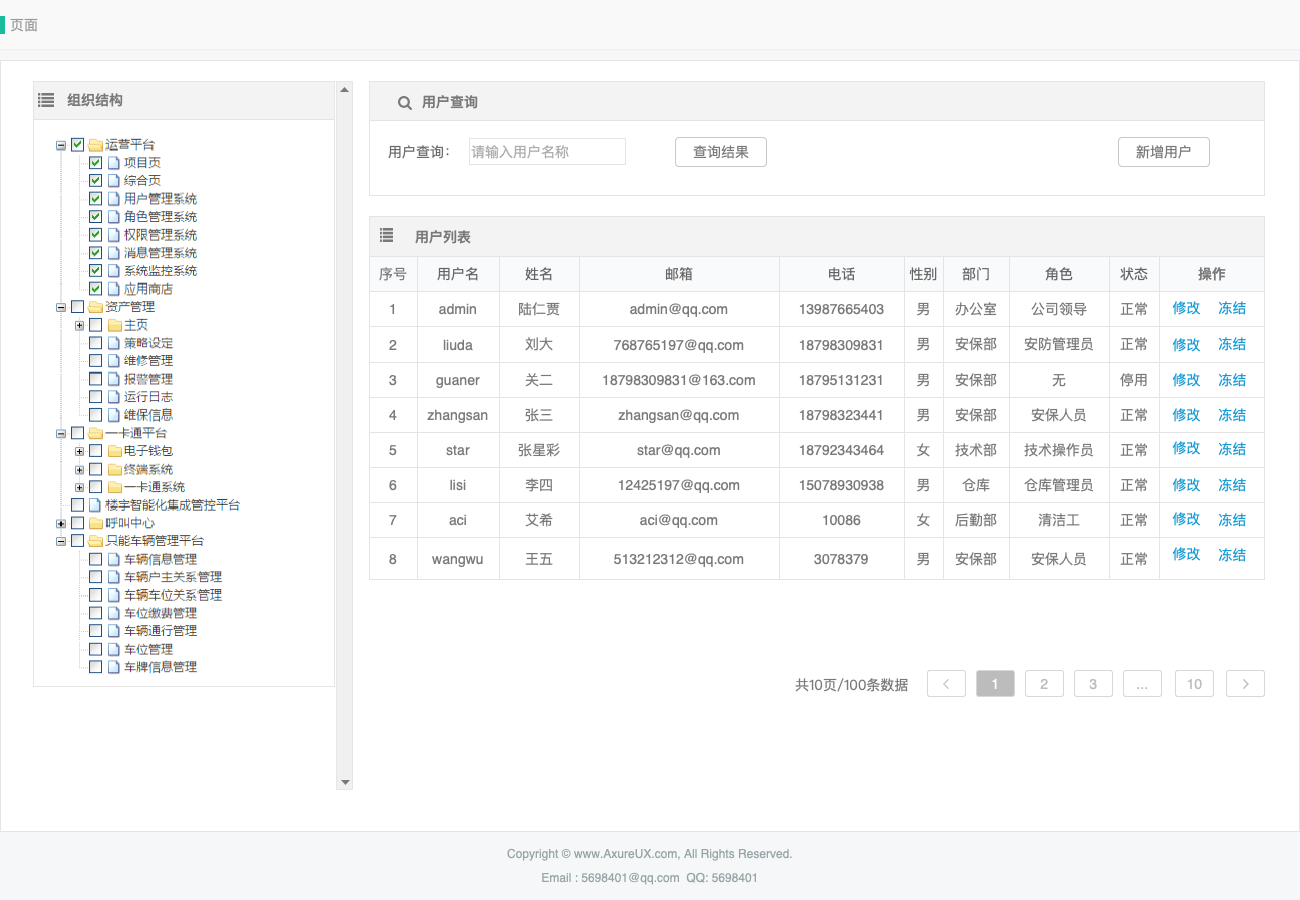1300x900 pixels.
Task: Expand the 主页 tree node
Action: pos(80,325)
